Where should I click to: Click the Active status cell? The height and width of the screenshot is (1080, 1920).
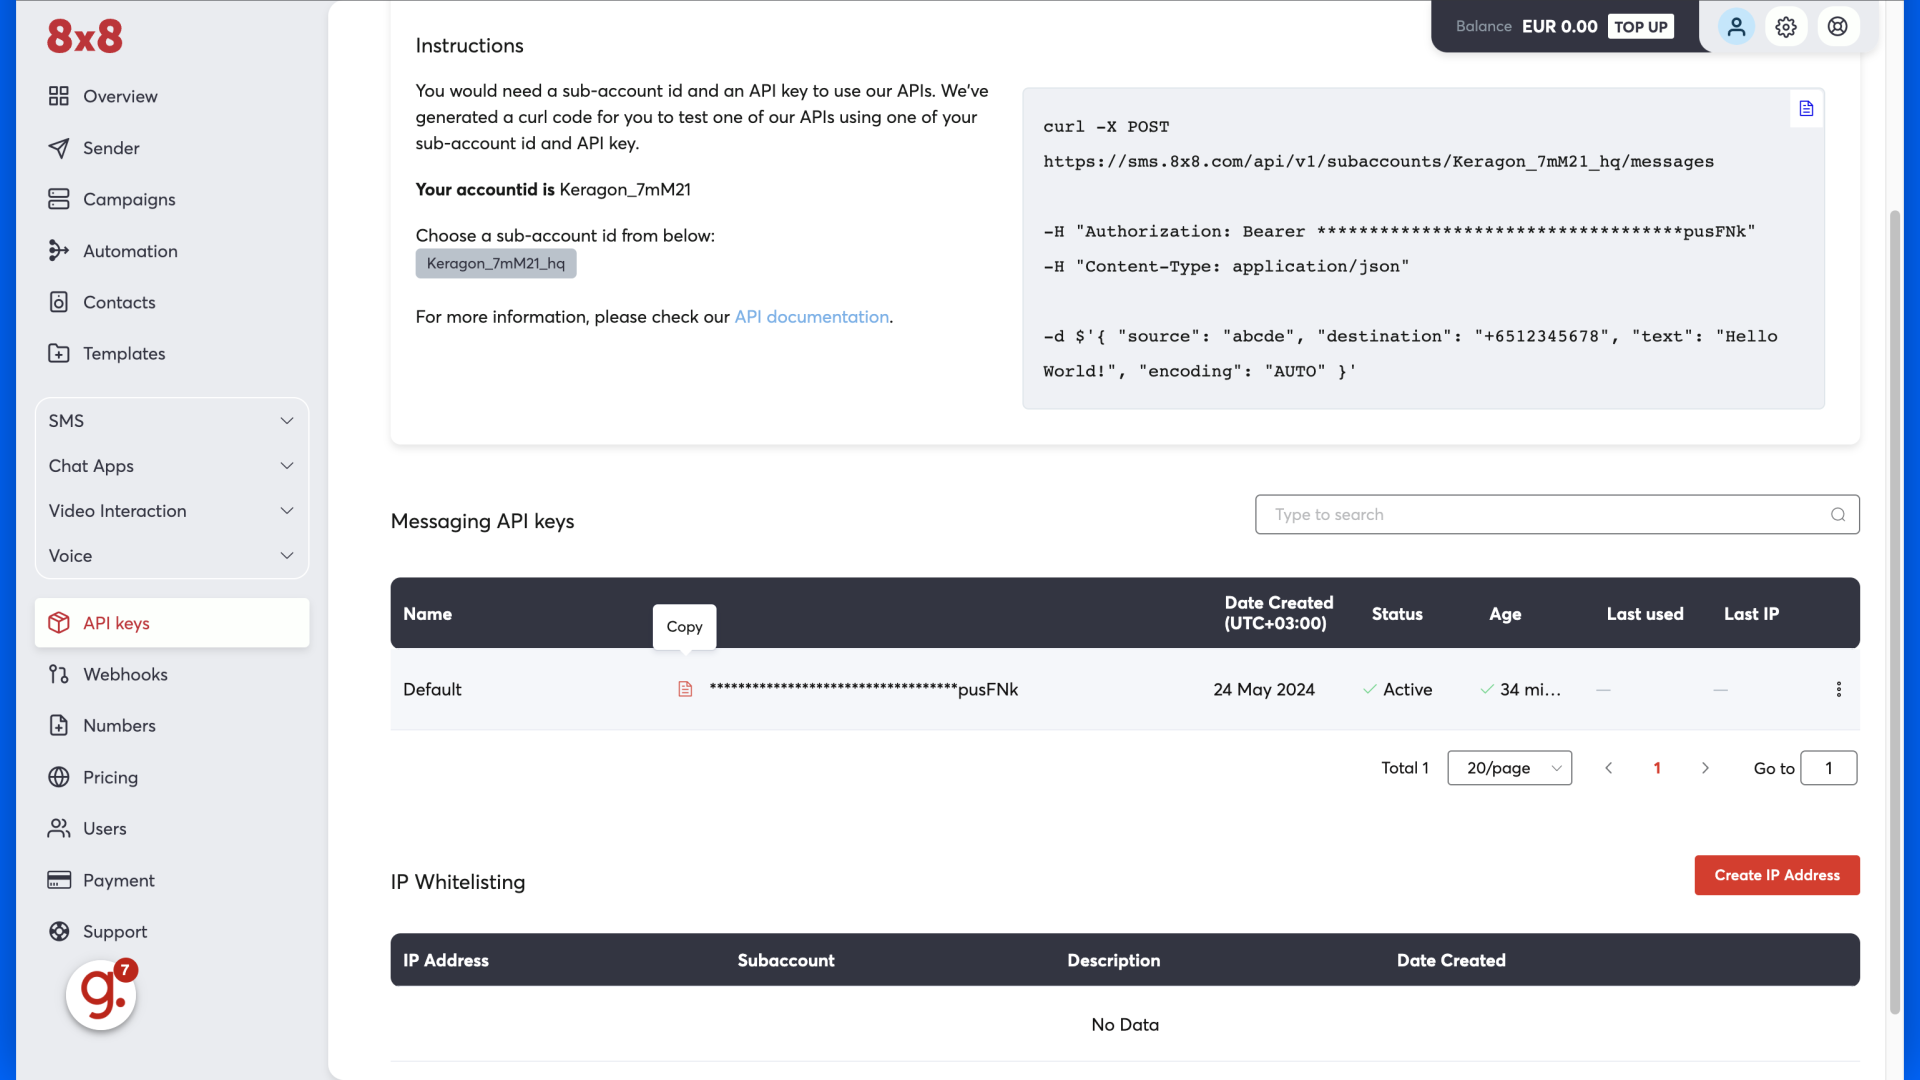pos(1397,690)
